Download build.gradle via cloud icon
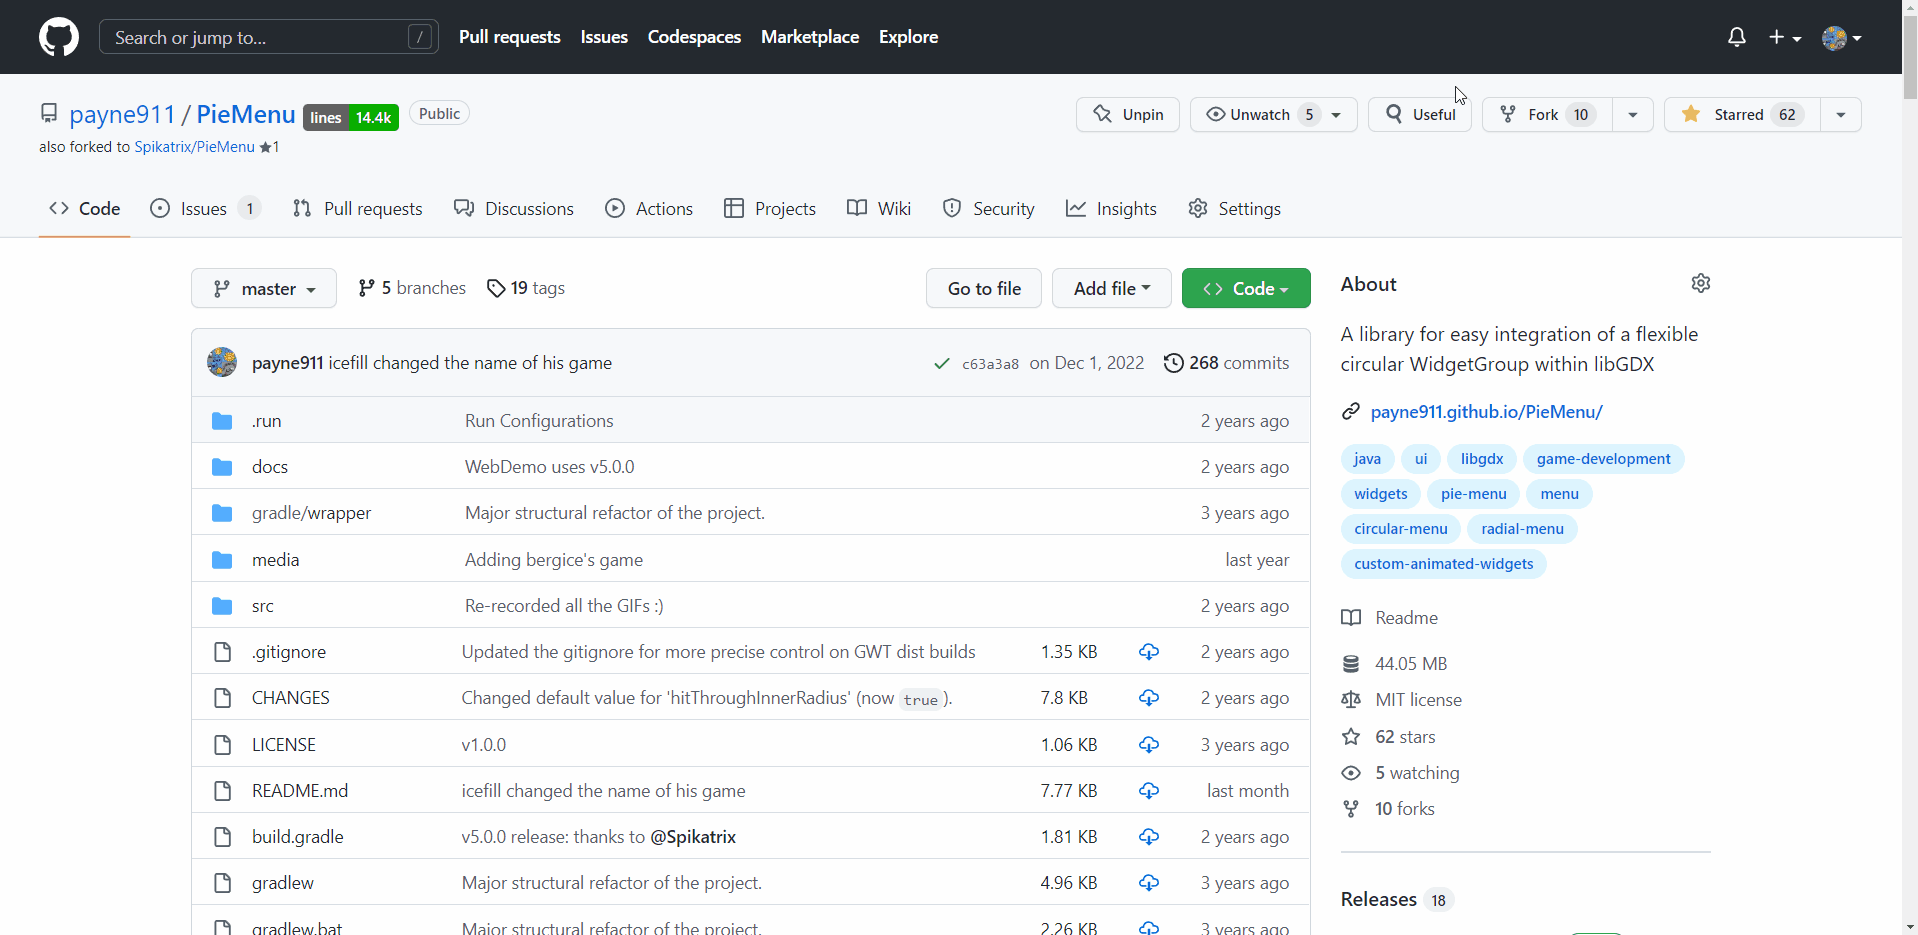This screenshot has width=1918, height=935. tap(1149, 837)
